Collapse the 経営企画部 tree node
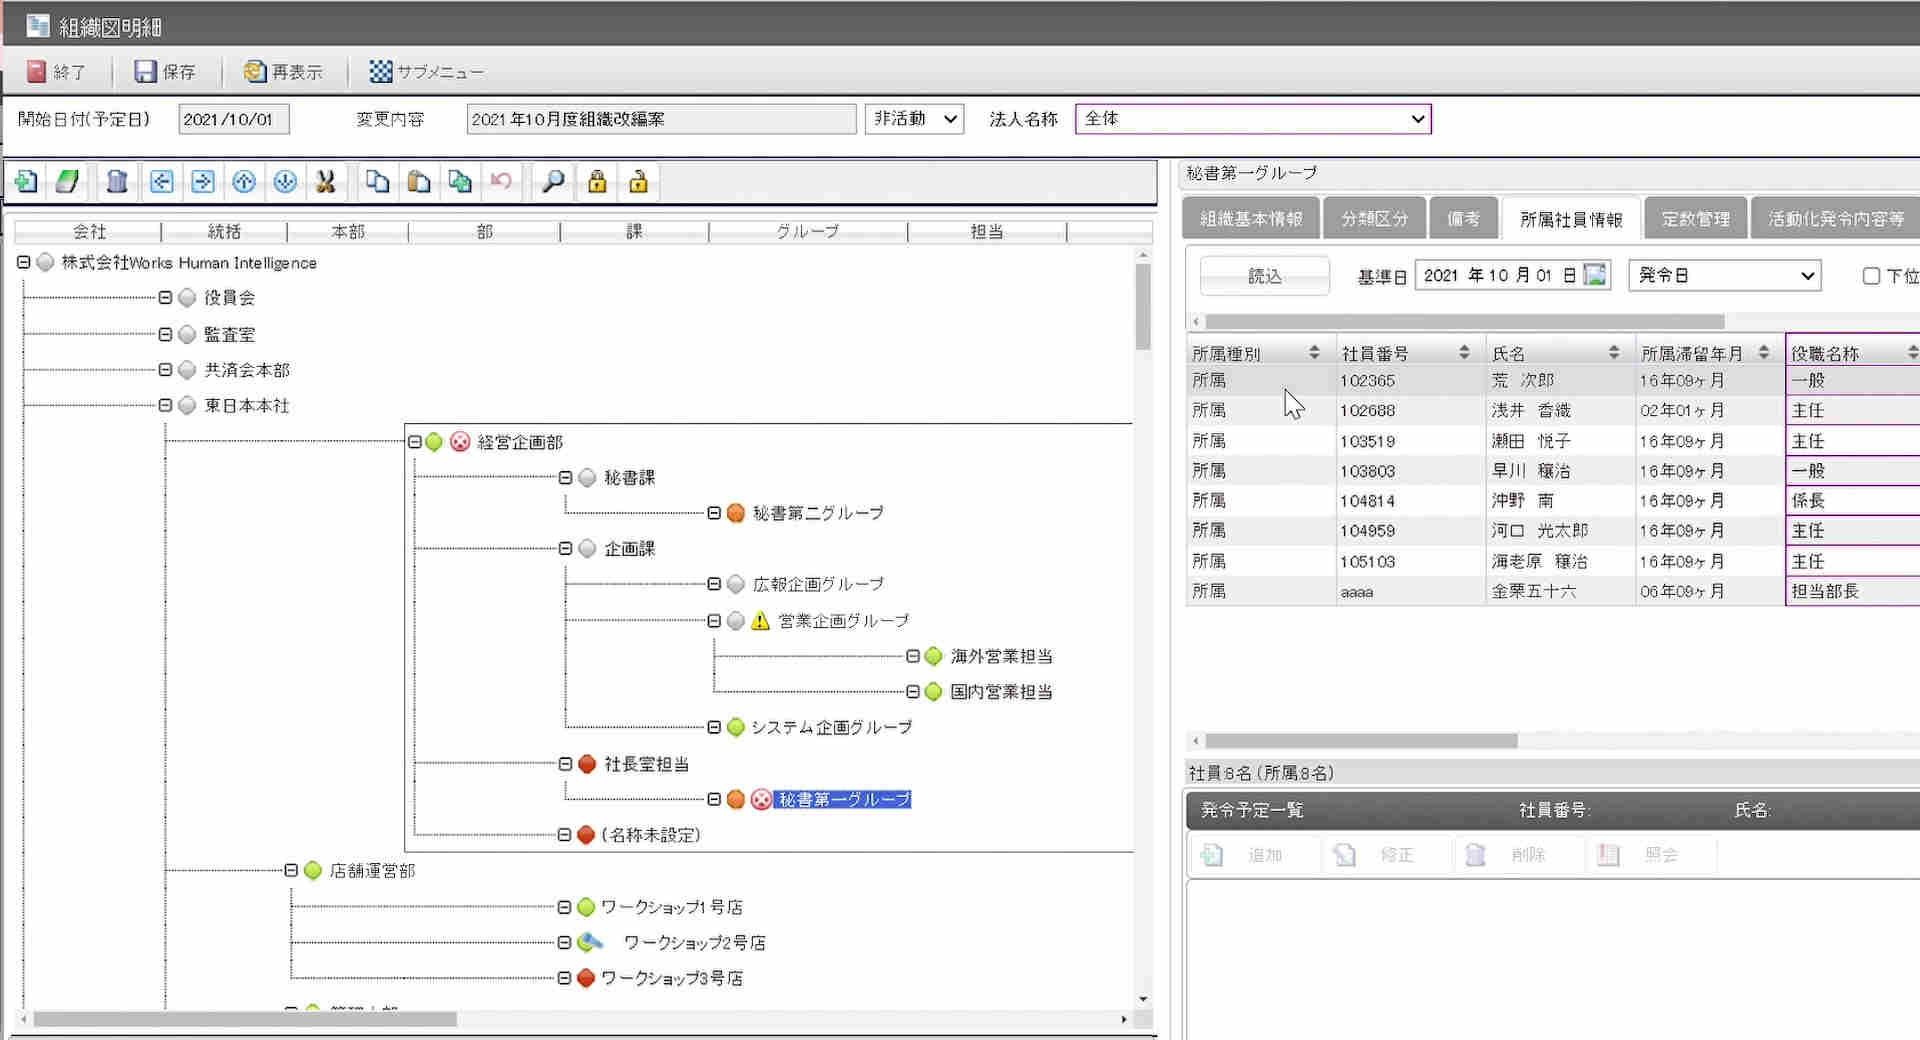This screenshot has width=1920, height=1040. [414, 442]
